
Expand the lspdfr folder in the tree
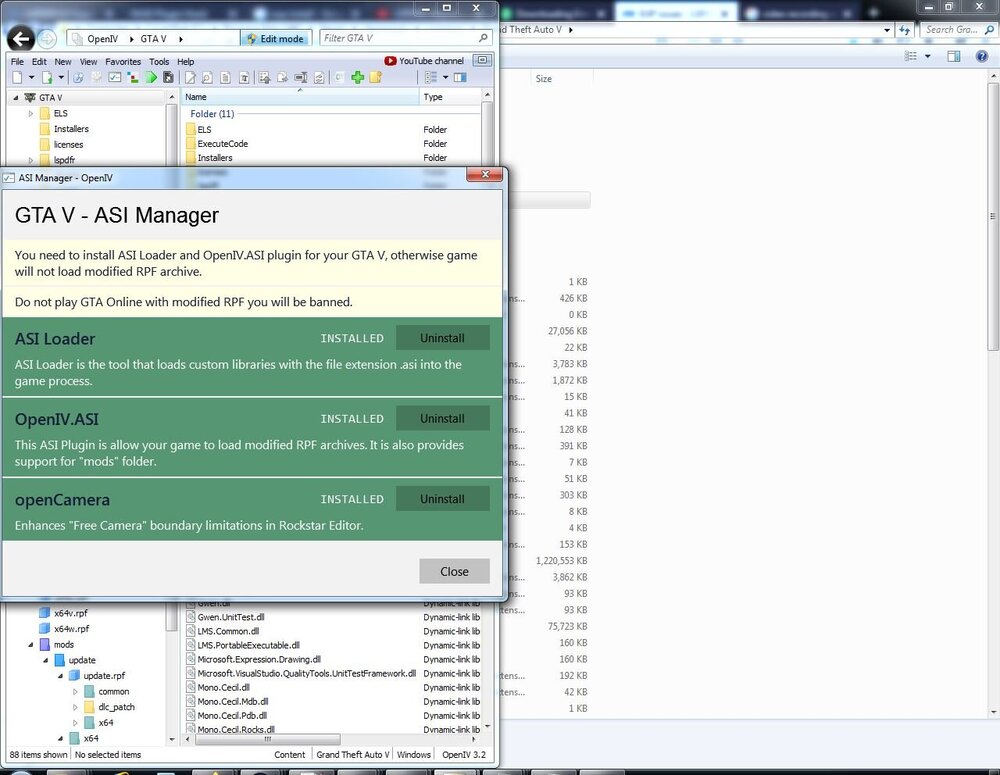tap(31, 160)
